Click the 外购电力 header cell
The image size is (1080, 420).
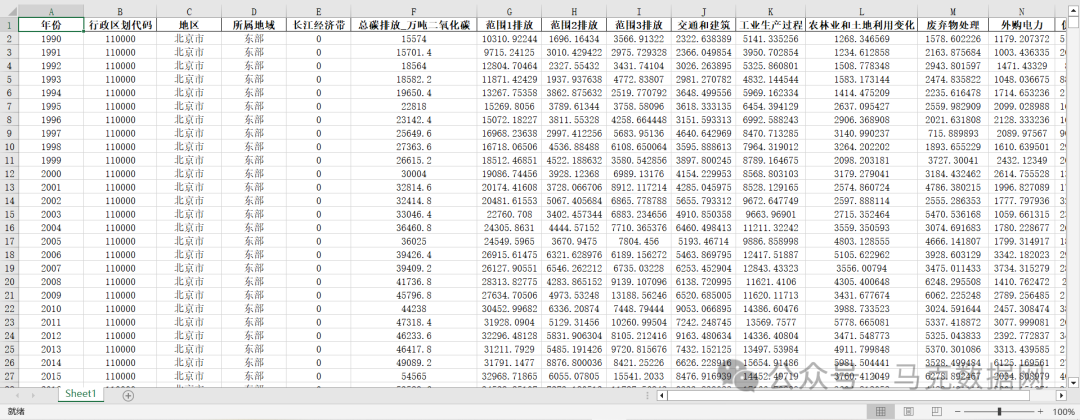tap(1021, 25)
